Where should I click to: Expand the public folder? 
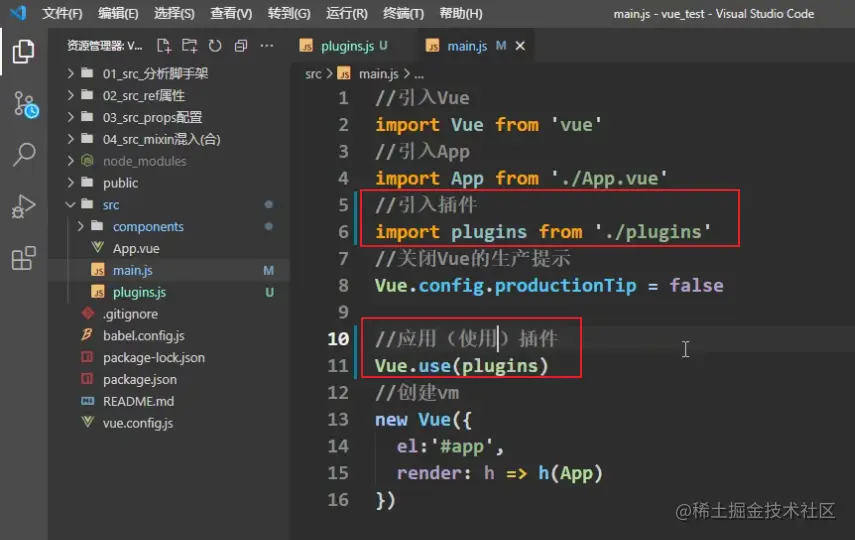coord(168,183)
